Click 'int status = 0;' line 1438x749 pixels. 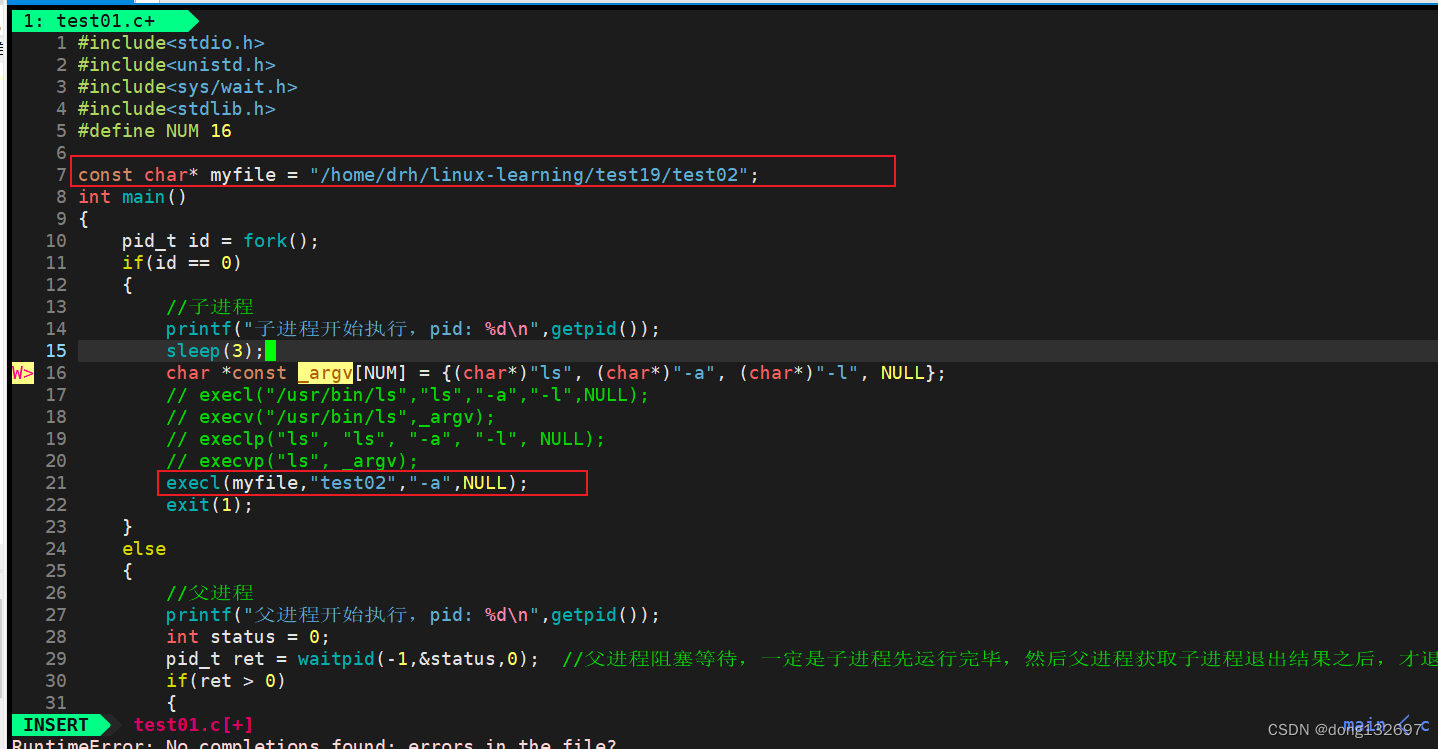tap(248, 637)
